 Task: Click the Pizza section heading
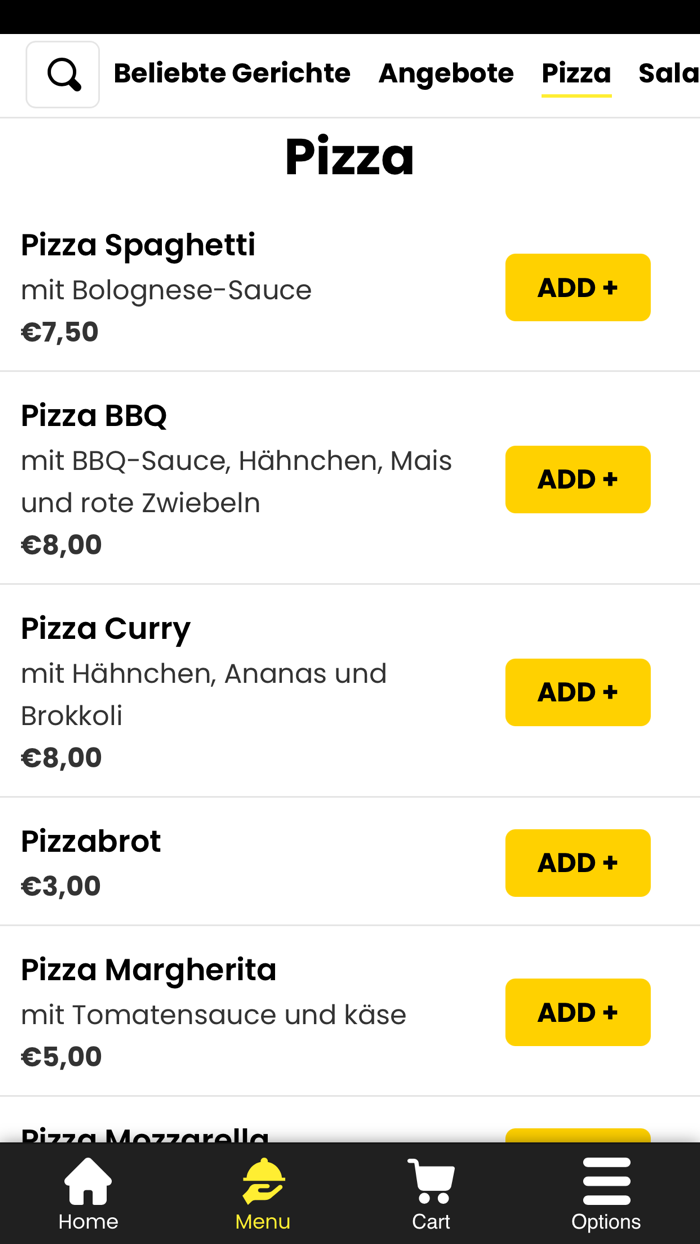(350, 155)
